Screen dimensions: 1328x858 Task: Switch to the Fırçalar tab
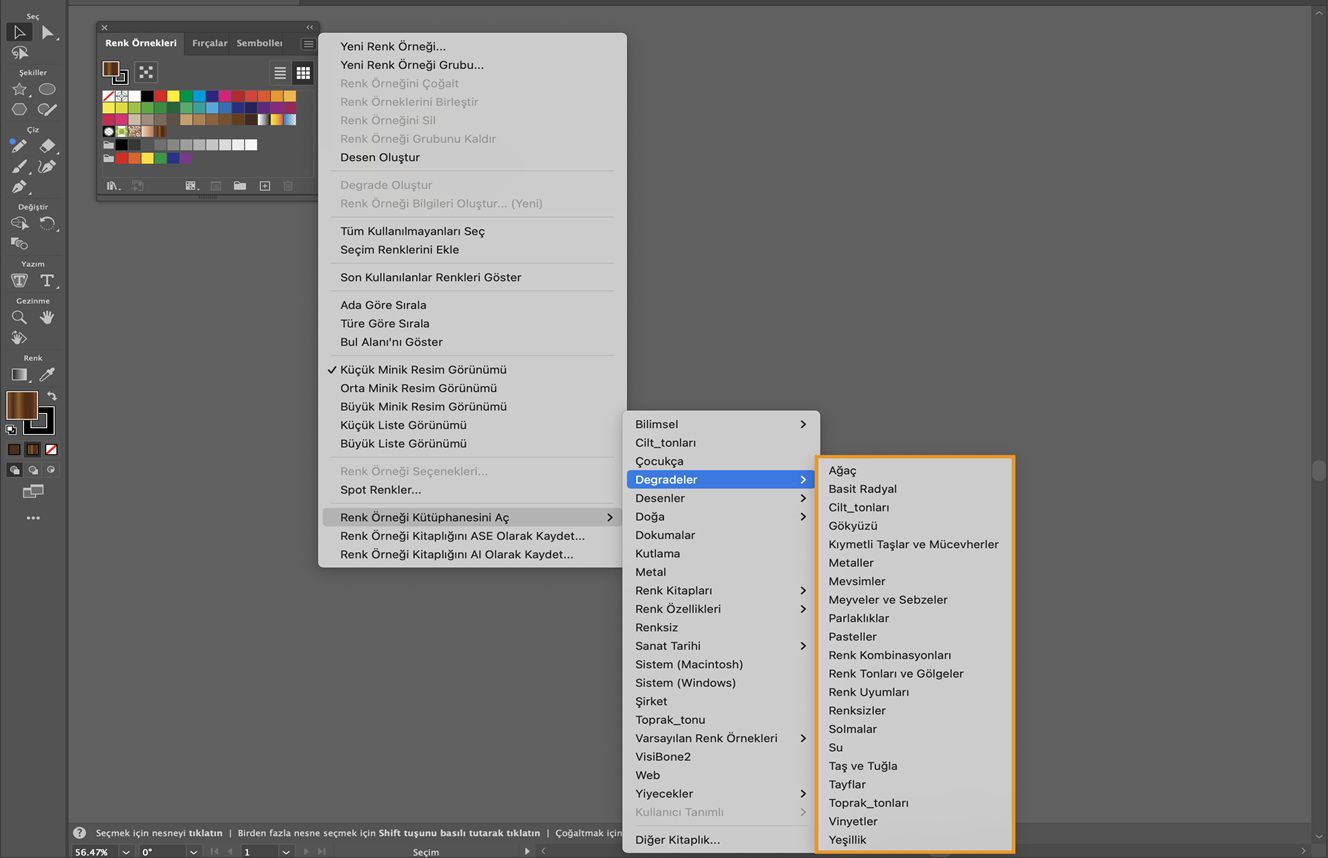(x=210, y=44)
